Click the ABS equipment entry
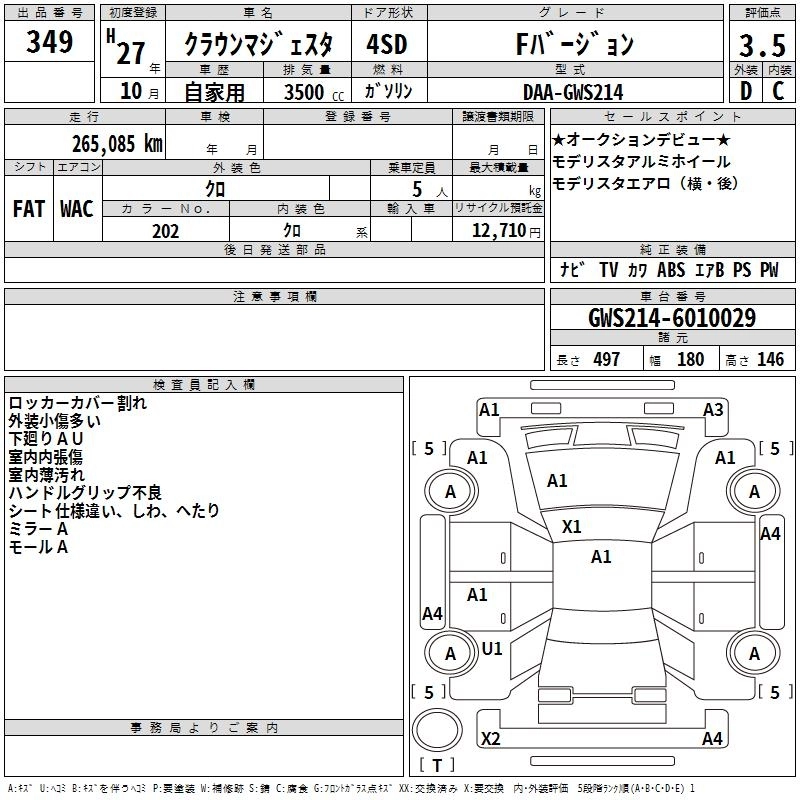The width and height of the screenshot is (800, 800). click(671, 269)
